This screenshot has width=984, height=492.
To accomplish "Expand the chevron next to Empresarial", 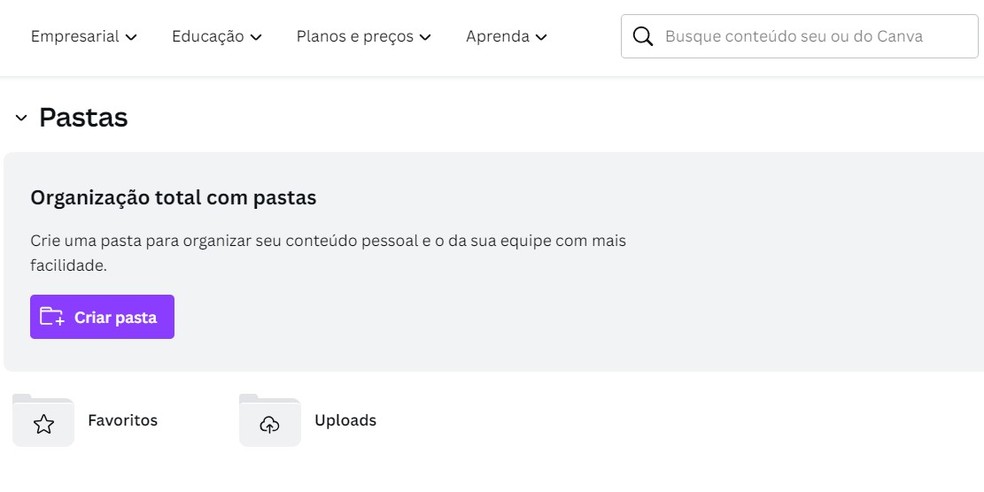I will coord(131,37).
